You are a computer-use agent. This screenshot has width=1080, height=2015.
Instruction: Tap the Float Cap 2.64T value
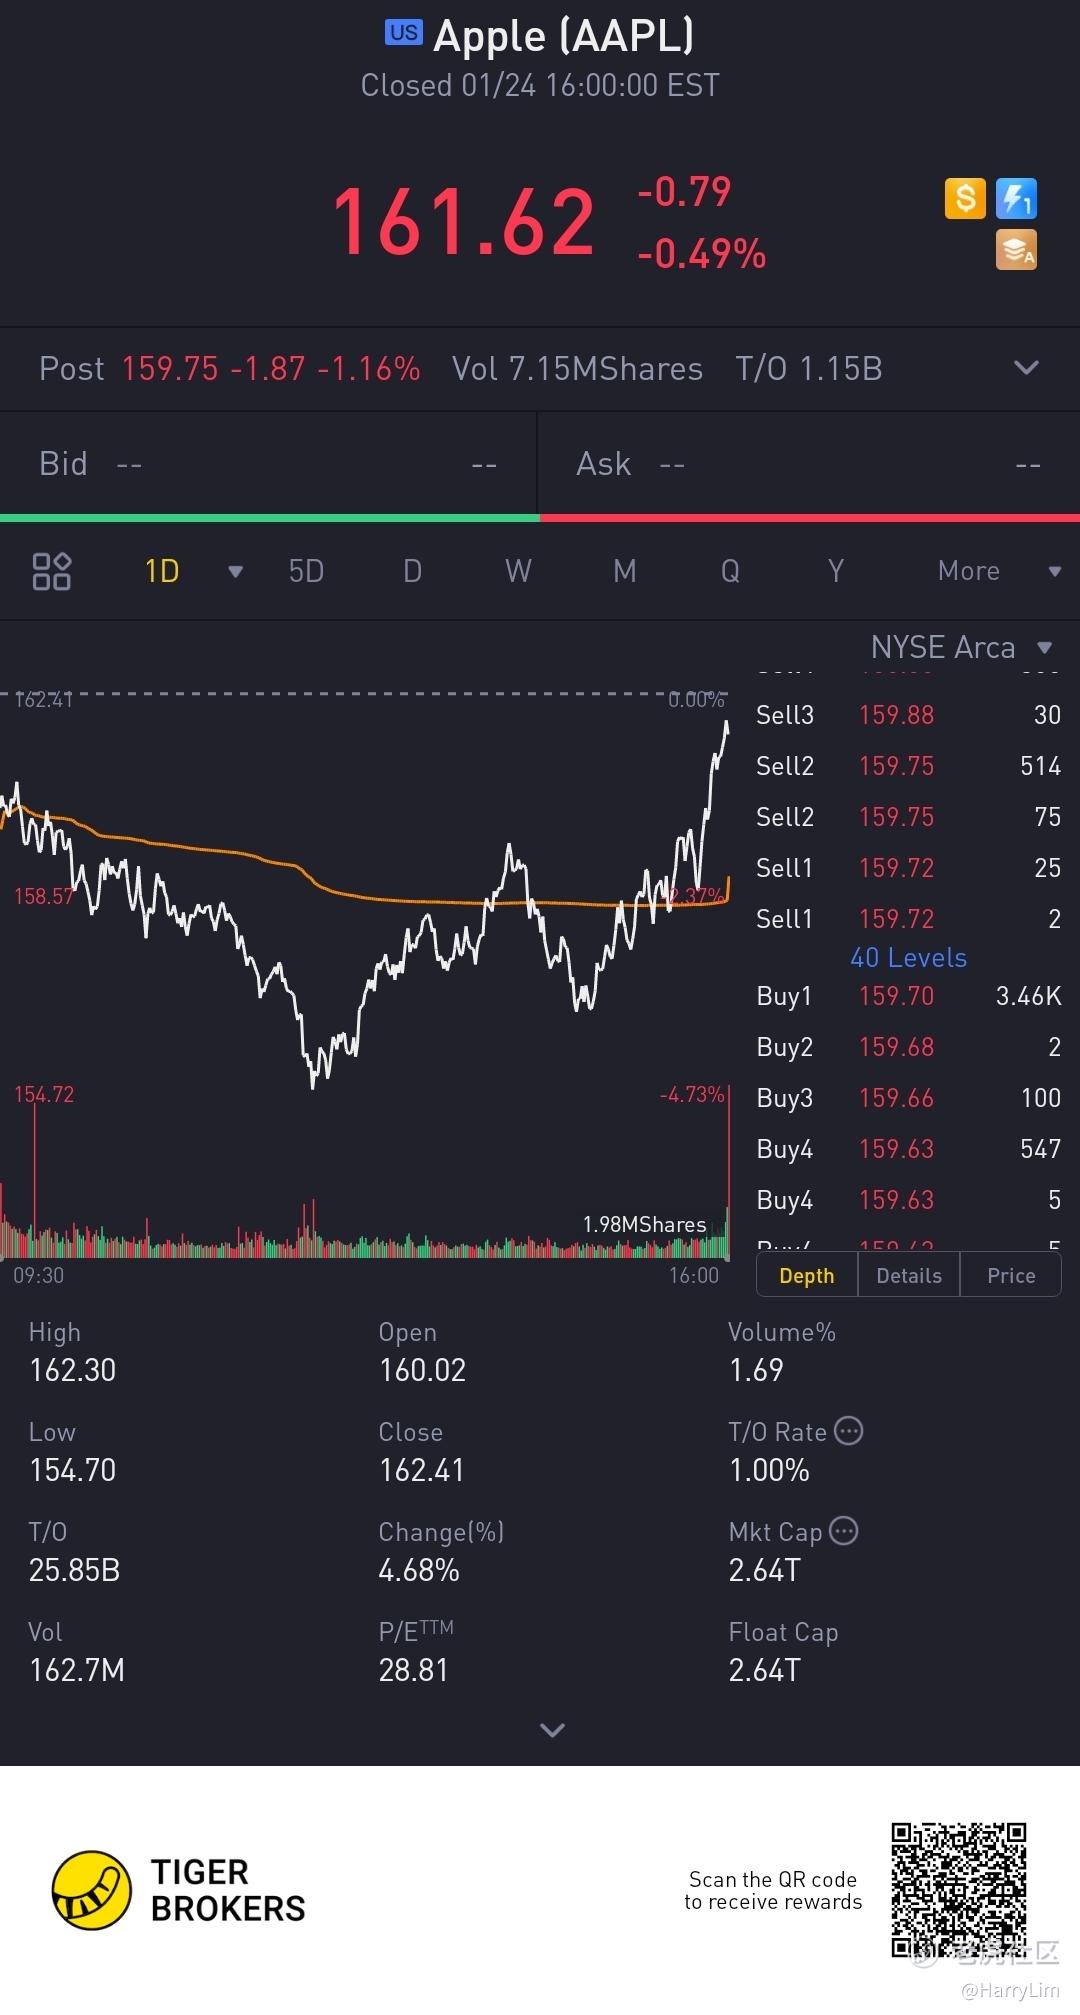765,1670
